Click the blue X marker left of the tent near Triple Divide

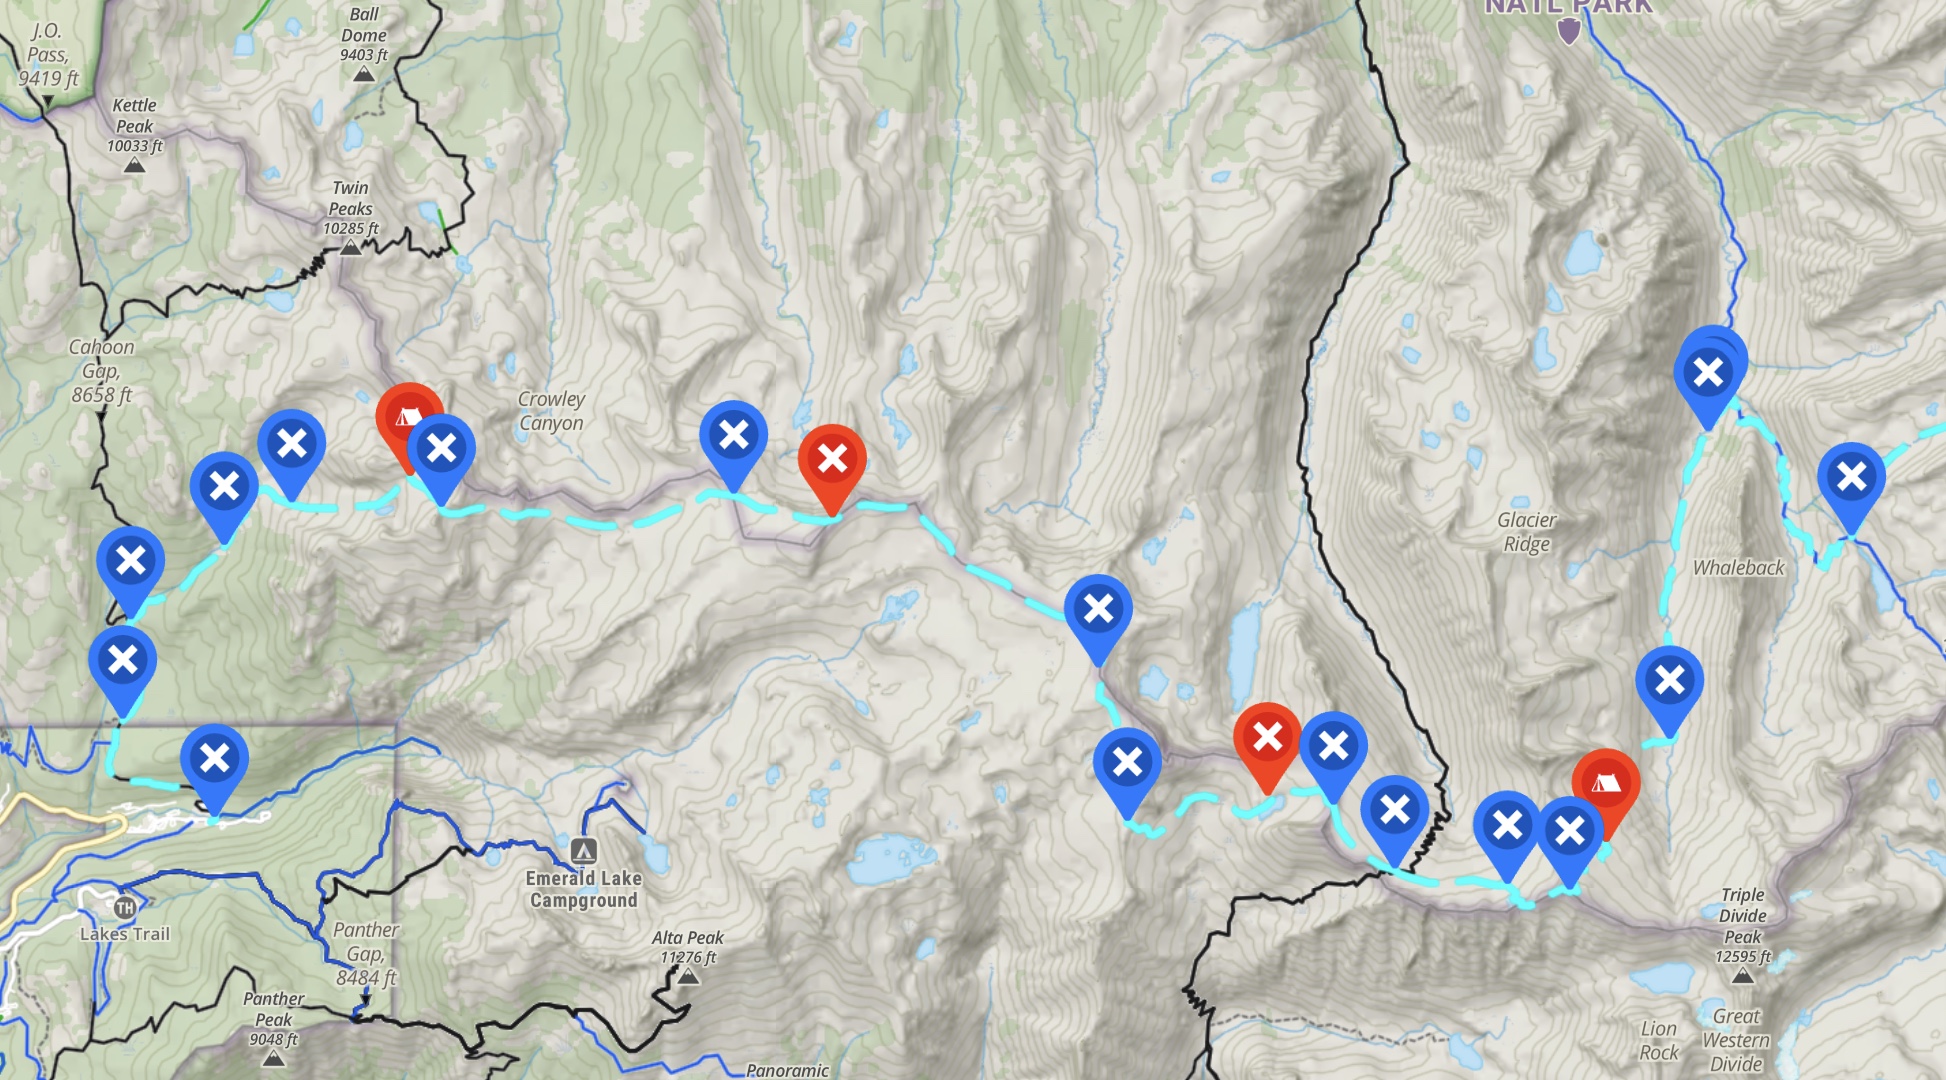[x=1570, y=832]
